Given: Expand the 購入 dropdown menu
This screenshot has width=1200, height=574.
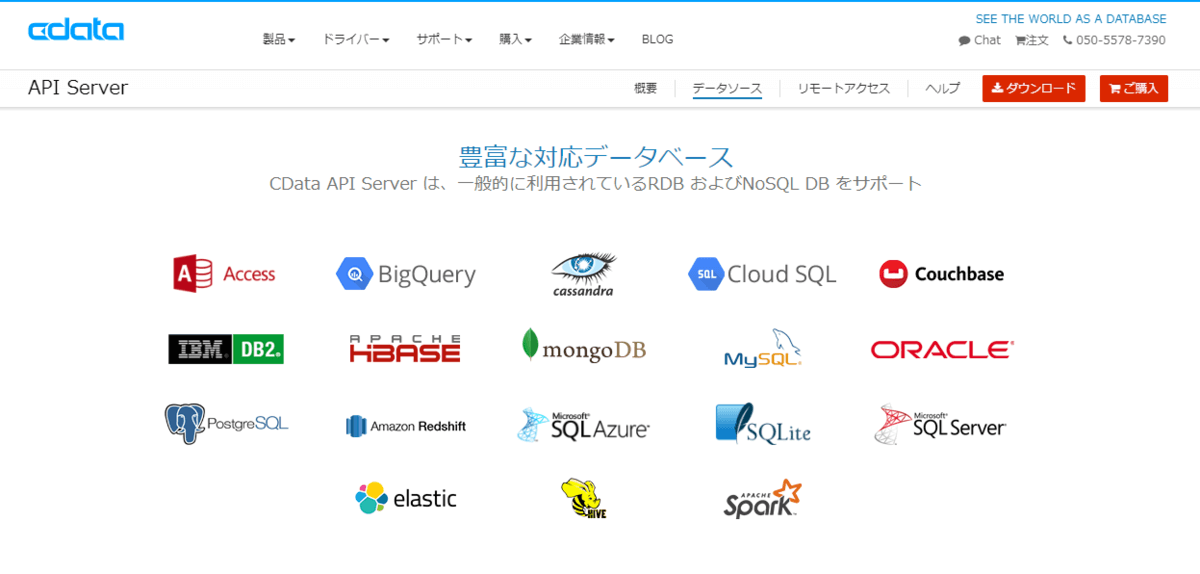Looking at the screenshot, I should (x=516, y=39).
